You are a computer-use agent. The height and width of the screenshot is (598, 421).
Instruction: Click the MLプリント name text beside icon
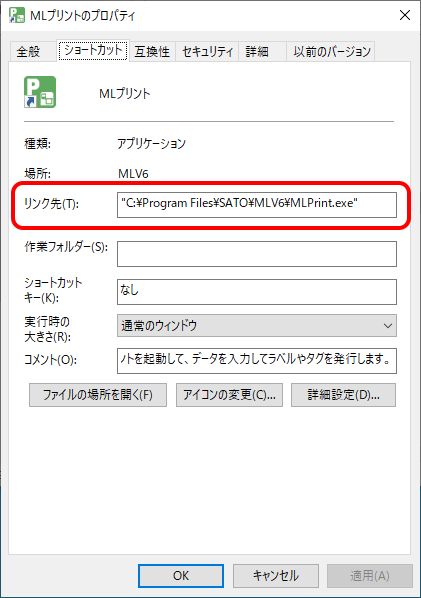coord(125,93)
